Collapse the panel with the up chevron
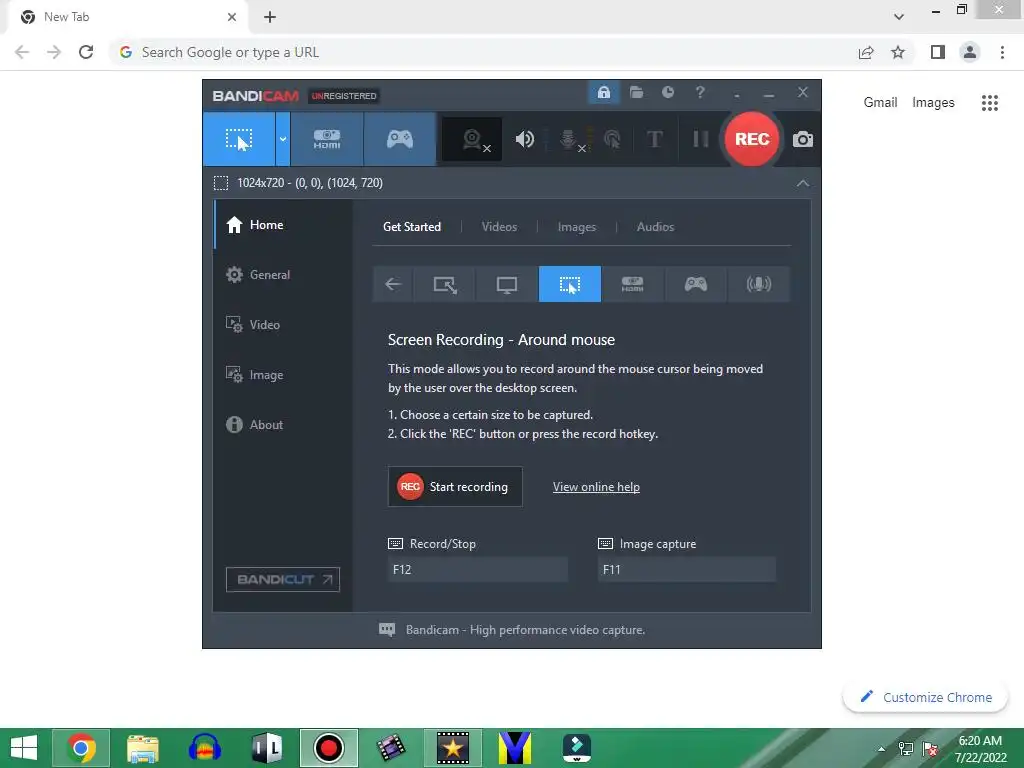 click(803, 183)
